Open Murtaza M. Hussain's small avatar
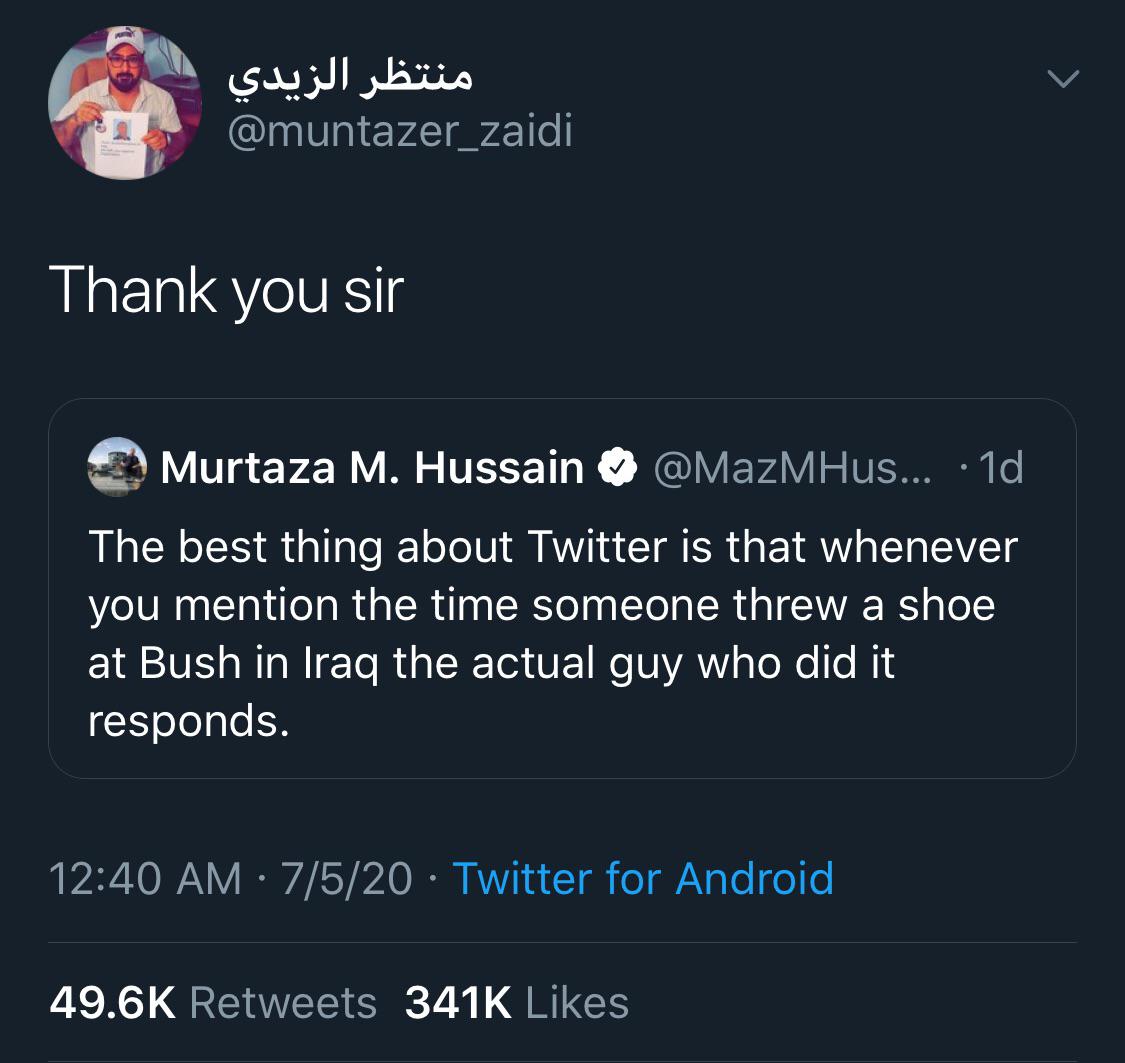Image resolution: width=1125 pixels, height=1063 pixels. point(118,466)
